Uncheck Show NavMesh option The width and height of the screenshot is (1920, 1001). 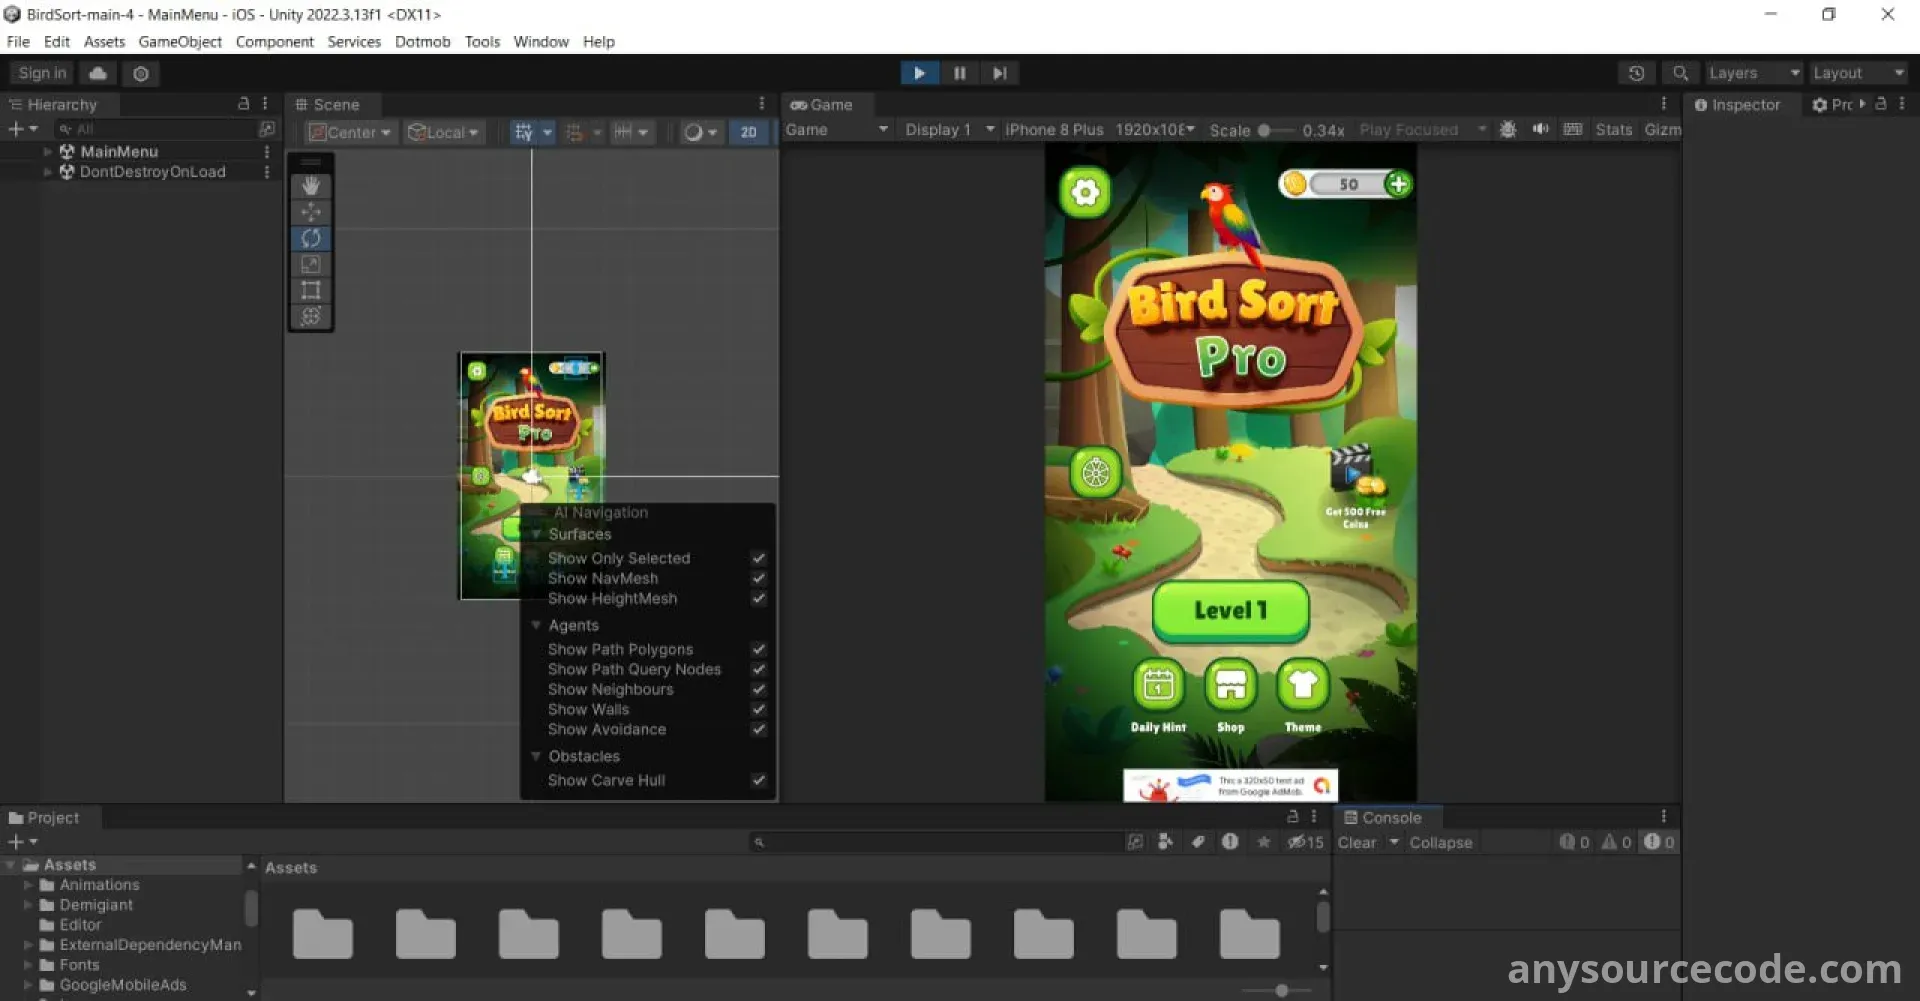point(759,578)
